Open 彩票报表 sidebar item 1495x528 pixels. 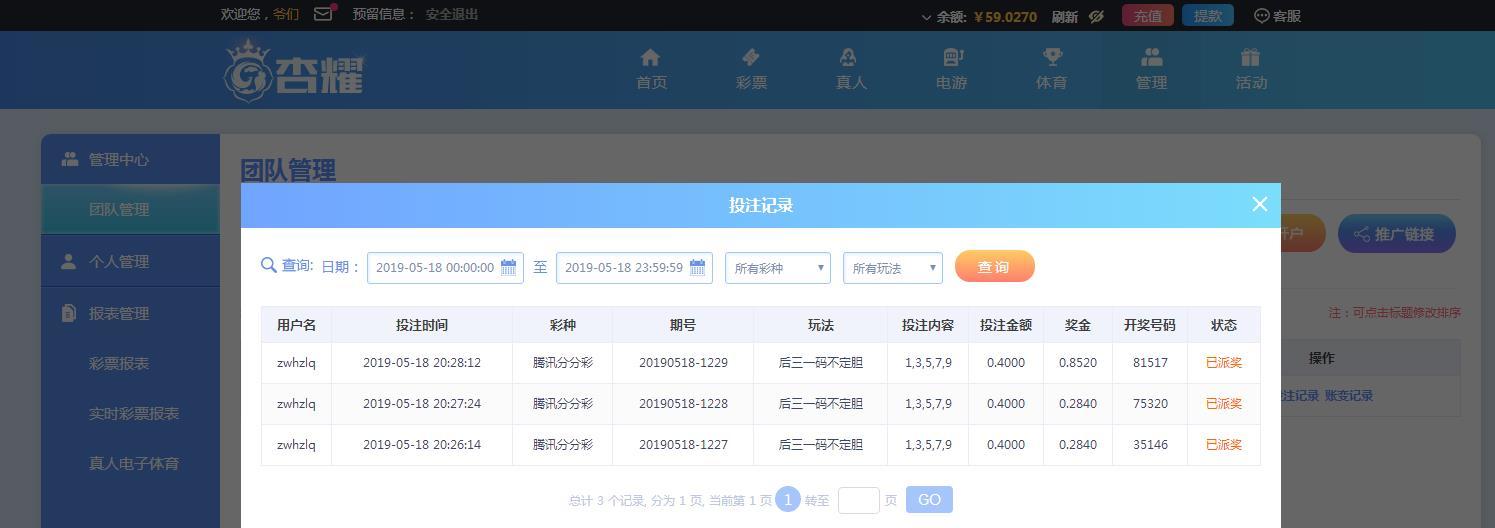point(119,363)
